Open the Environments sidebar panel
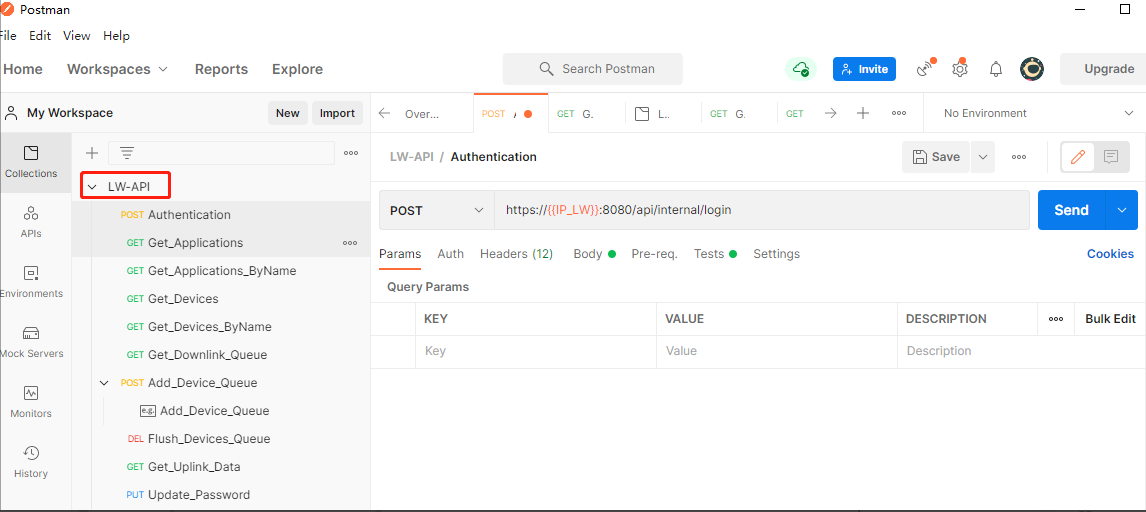Screen dimensions: 1146x512 tap(31, 282)
